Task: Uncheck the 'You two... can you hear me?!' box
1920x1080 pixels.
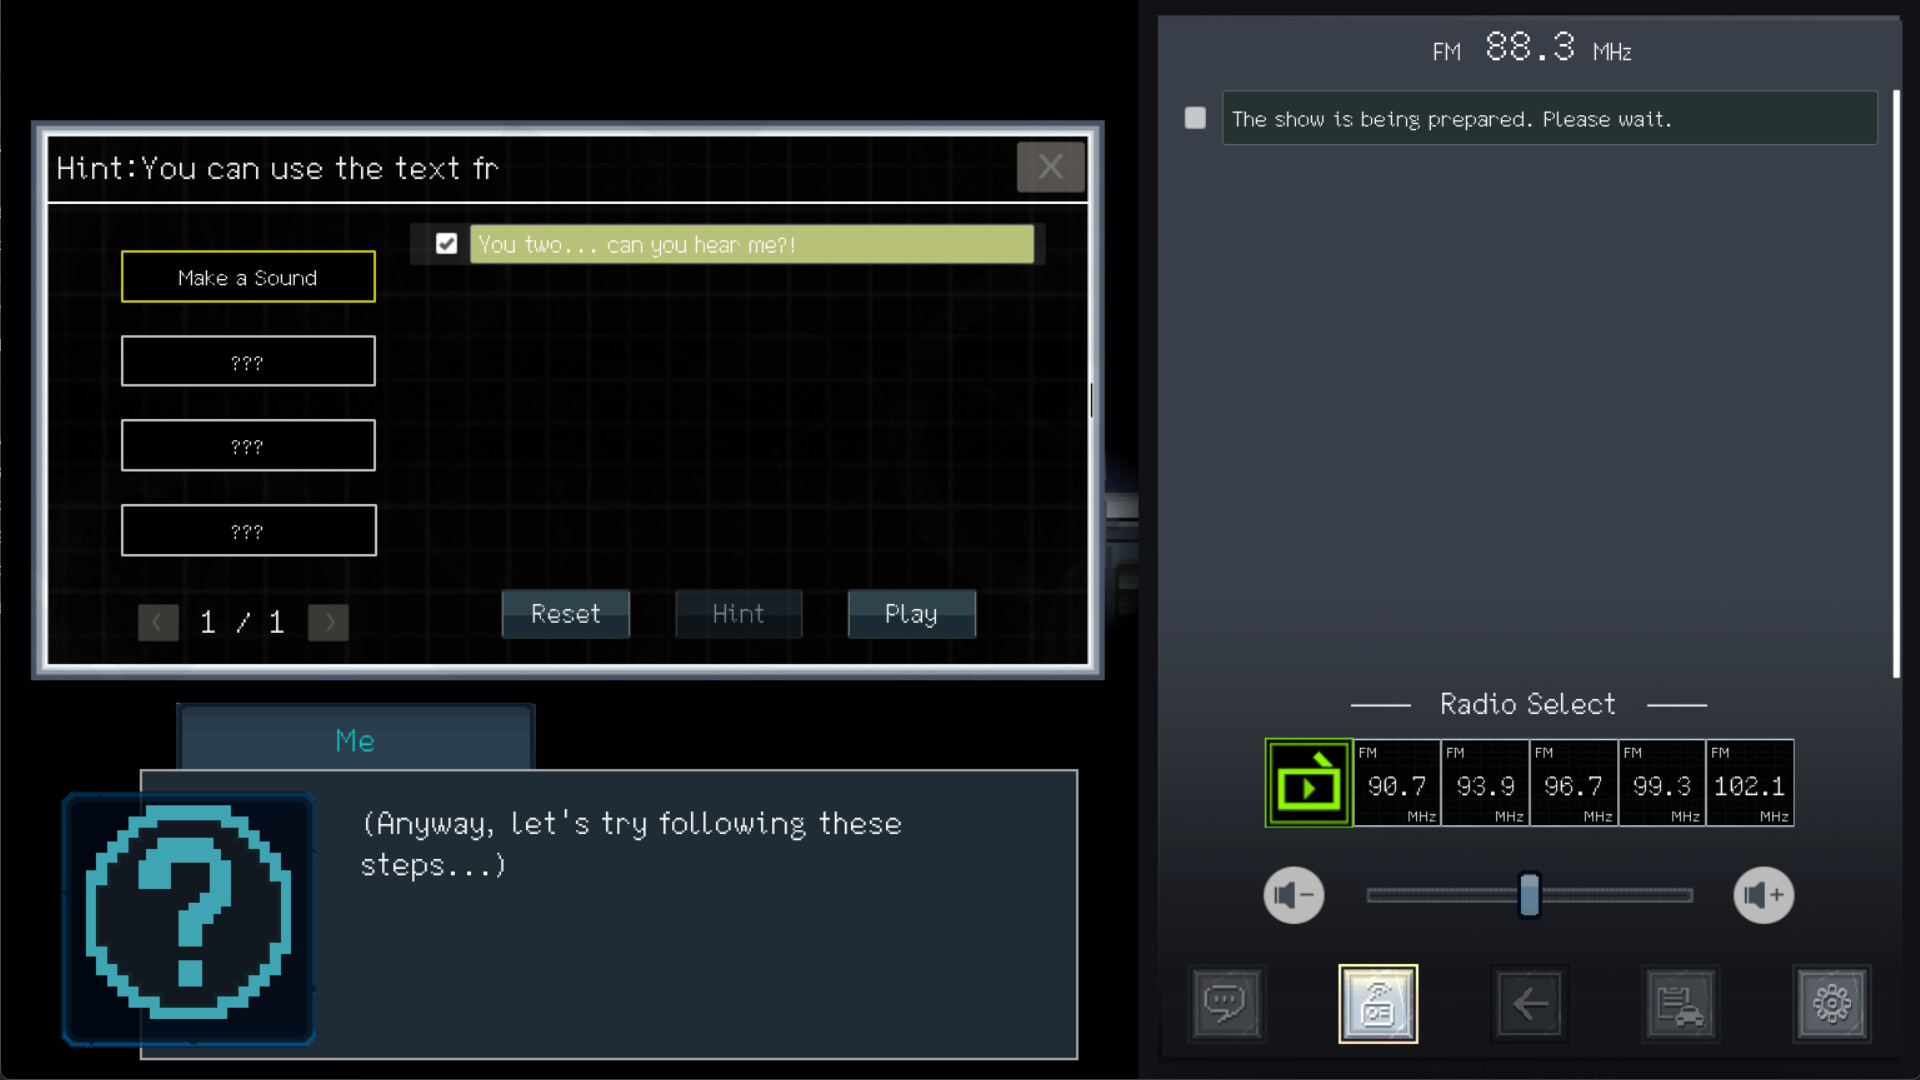Action: pyautogui.click(x=446, y=243)
